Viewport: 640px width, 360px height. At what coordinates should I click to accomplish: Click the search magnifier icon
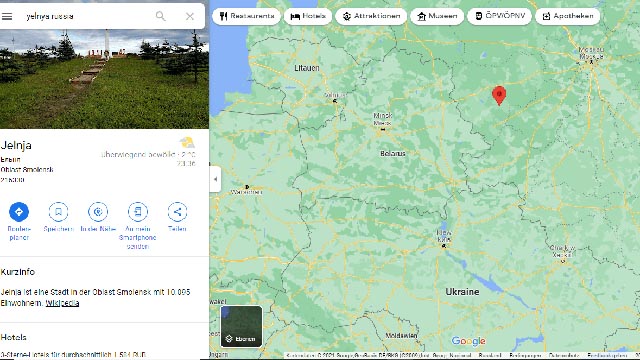160,16
